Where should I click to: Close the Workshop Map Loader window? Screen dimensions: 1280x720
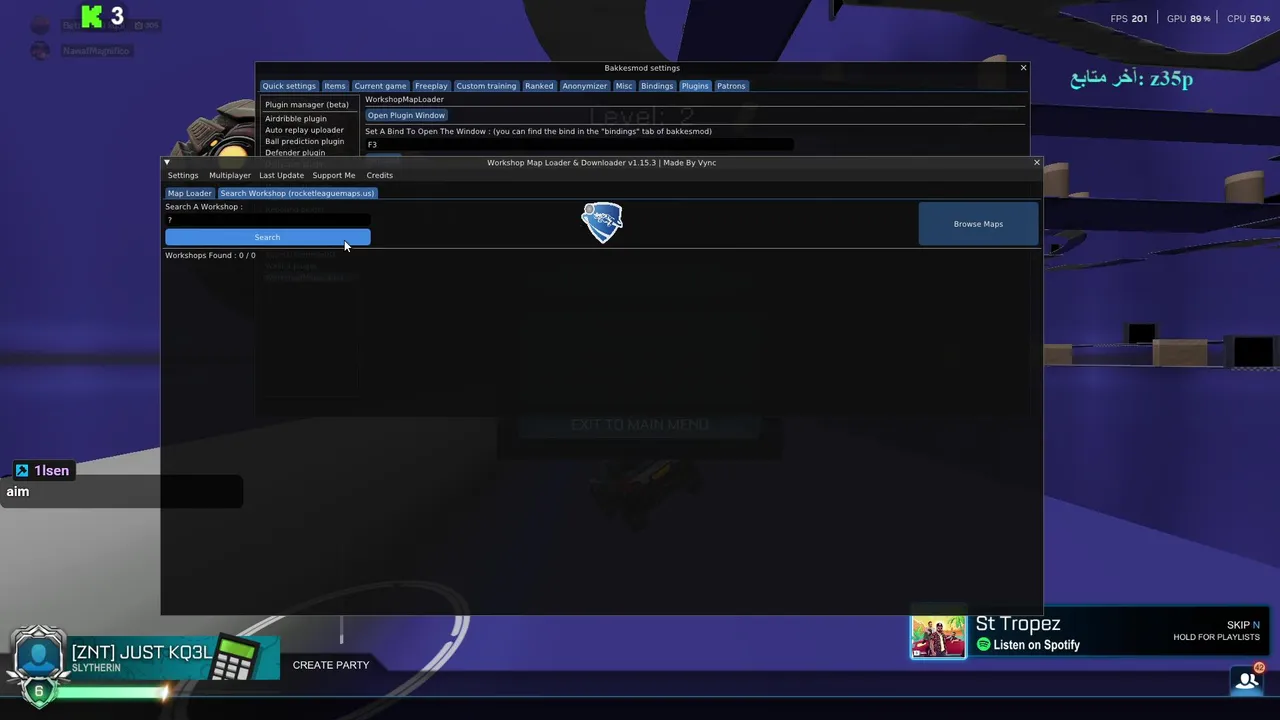pos(1036,162)
